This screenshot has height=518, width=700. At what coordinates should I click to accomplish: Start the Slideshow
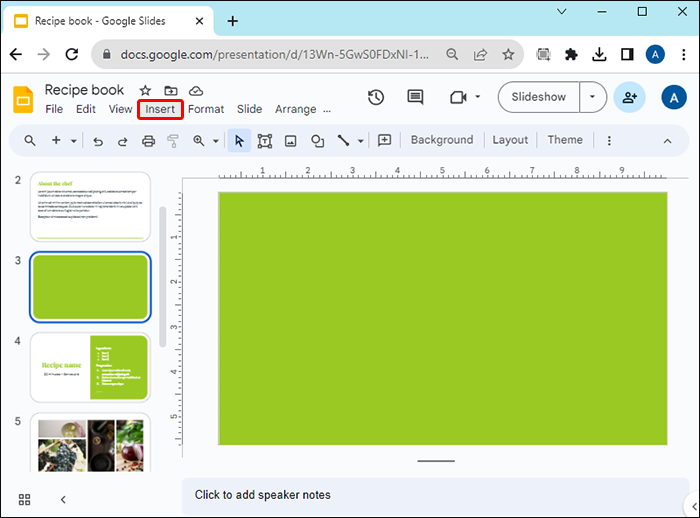coord(539,97)
